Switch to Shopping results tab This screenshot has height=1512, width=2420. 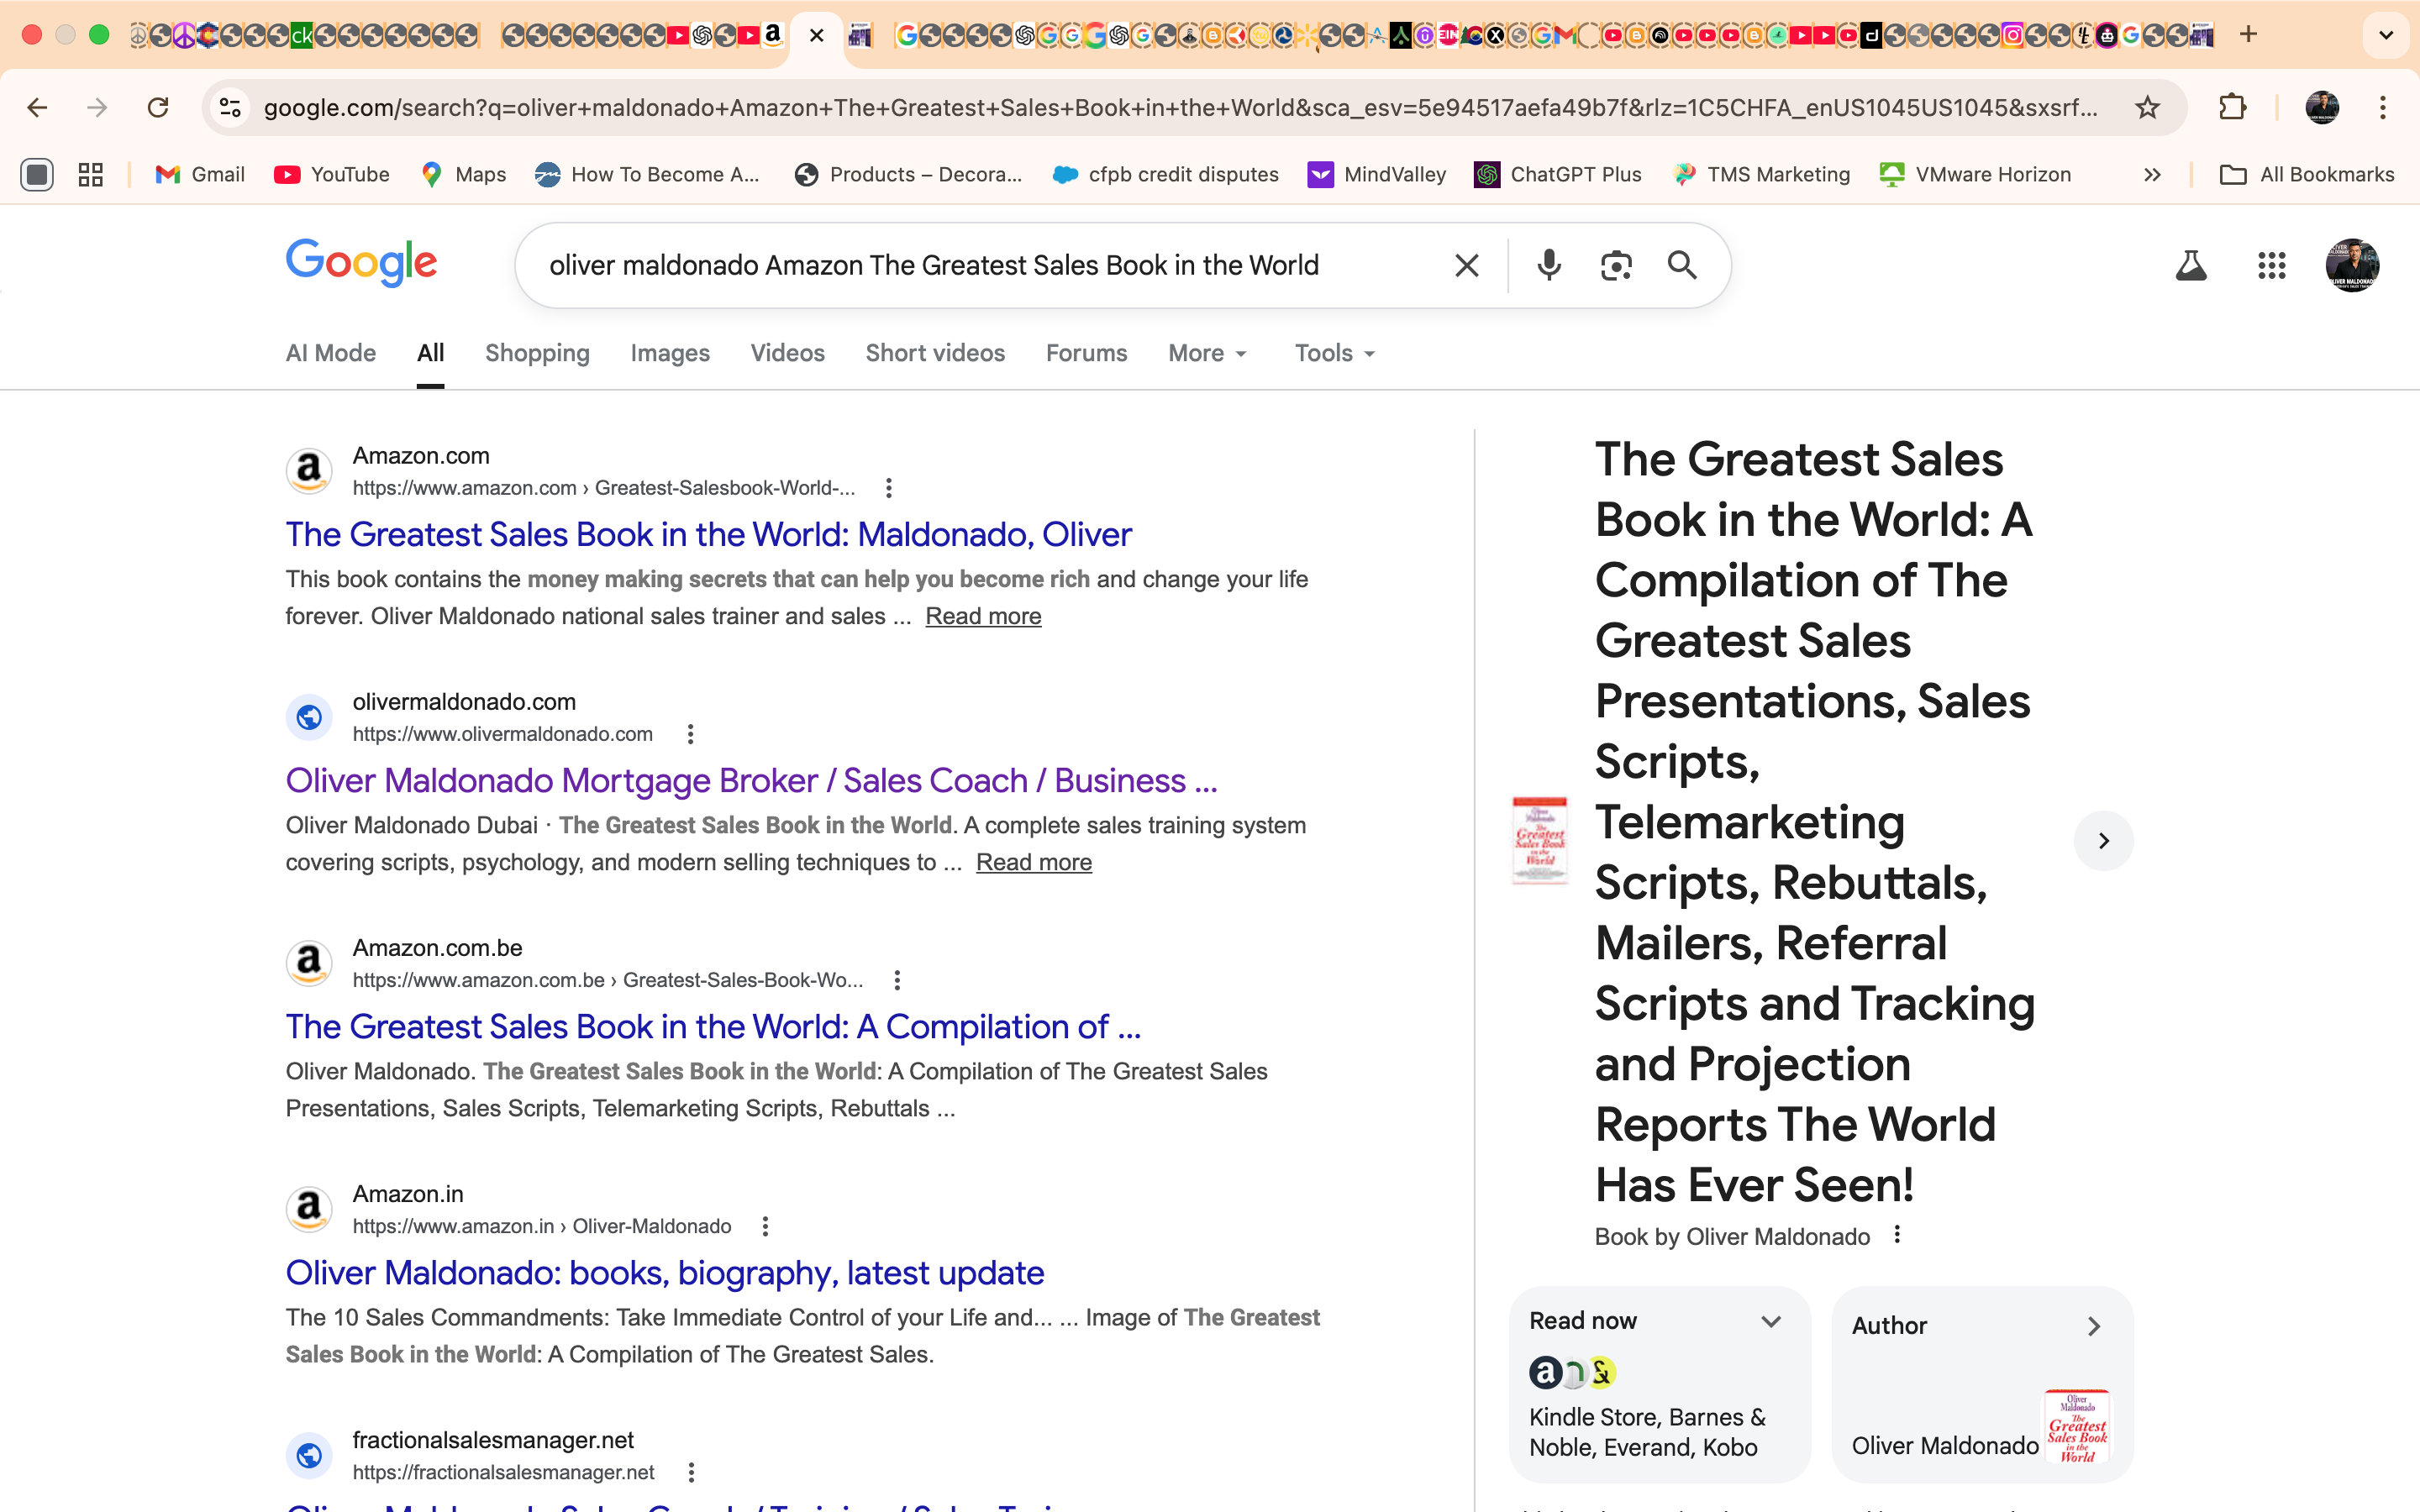537,353
